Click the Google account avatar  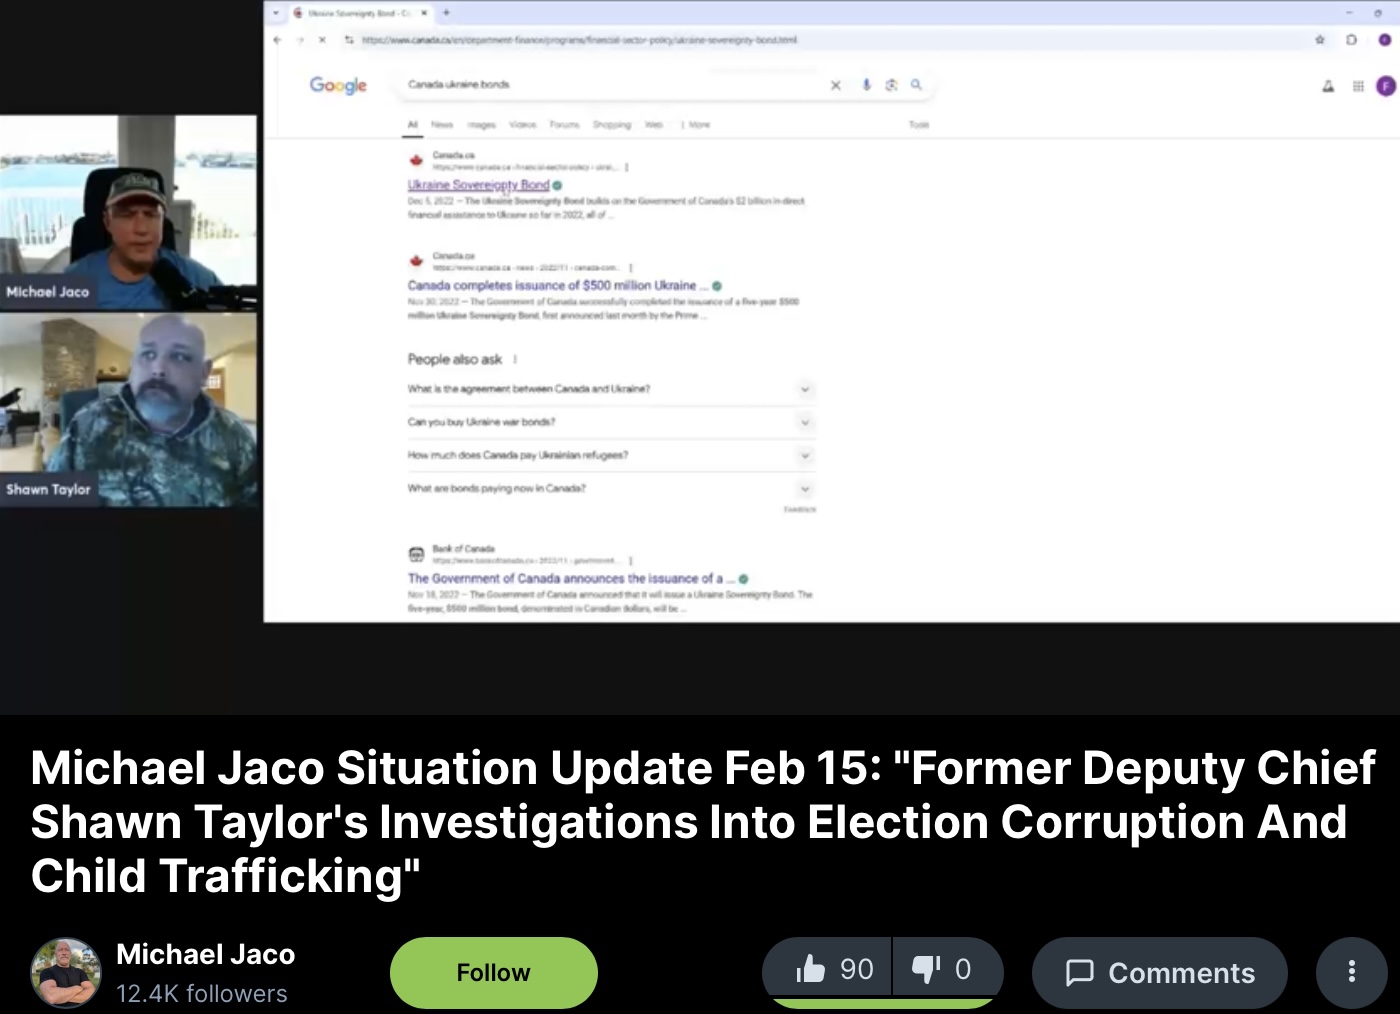point(1386,86)
